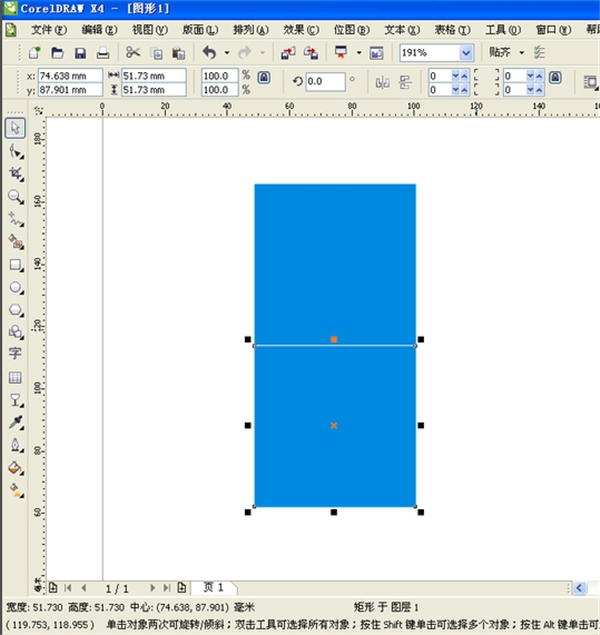600x635 pixels.
Task: Open the 表格(T) menu
Action: (x=452, y=30)
